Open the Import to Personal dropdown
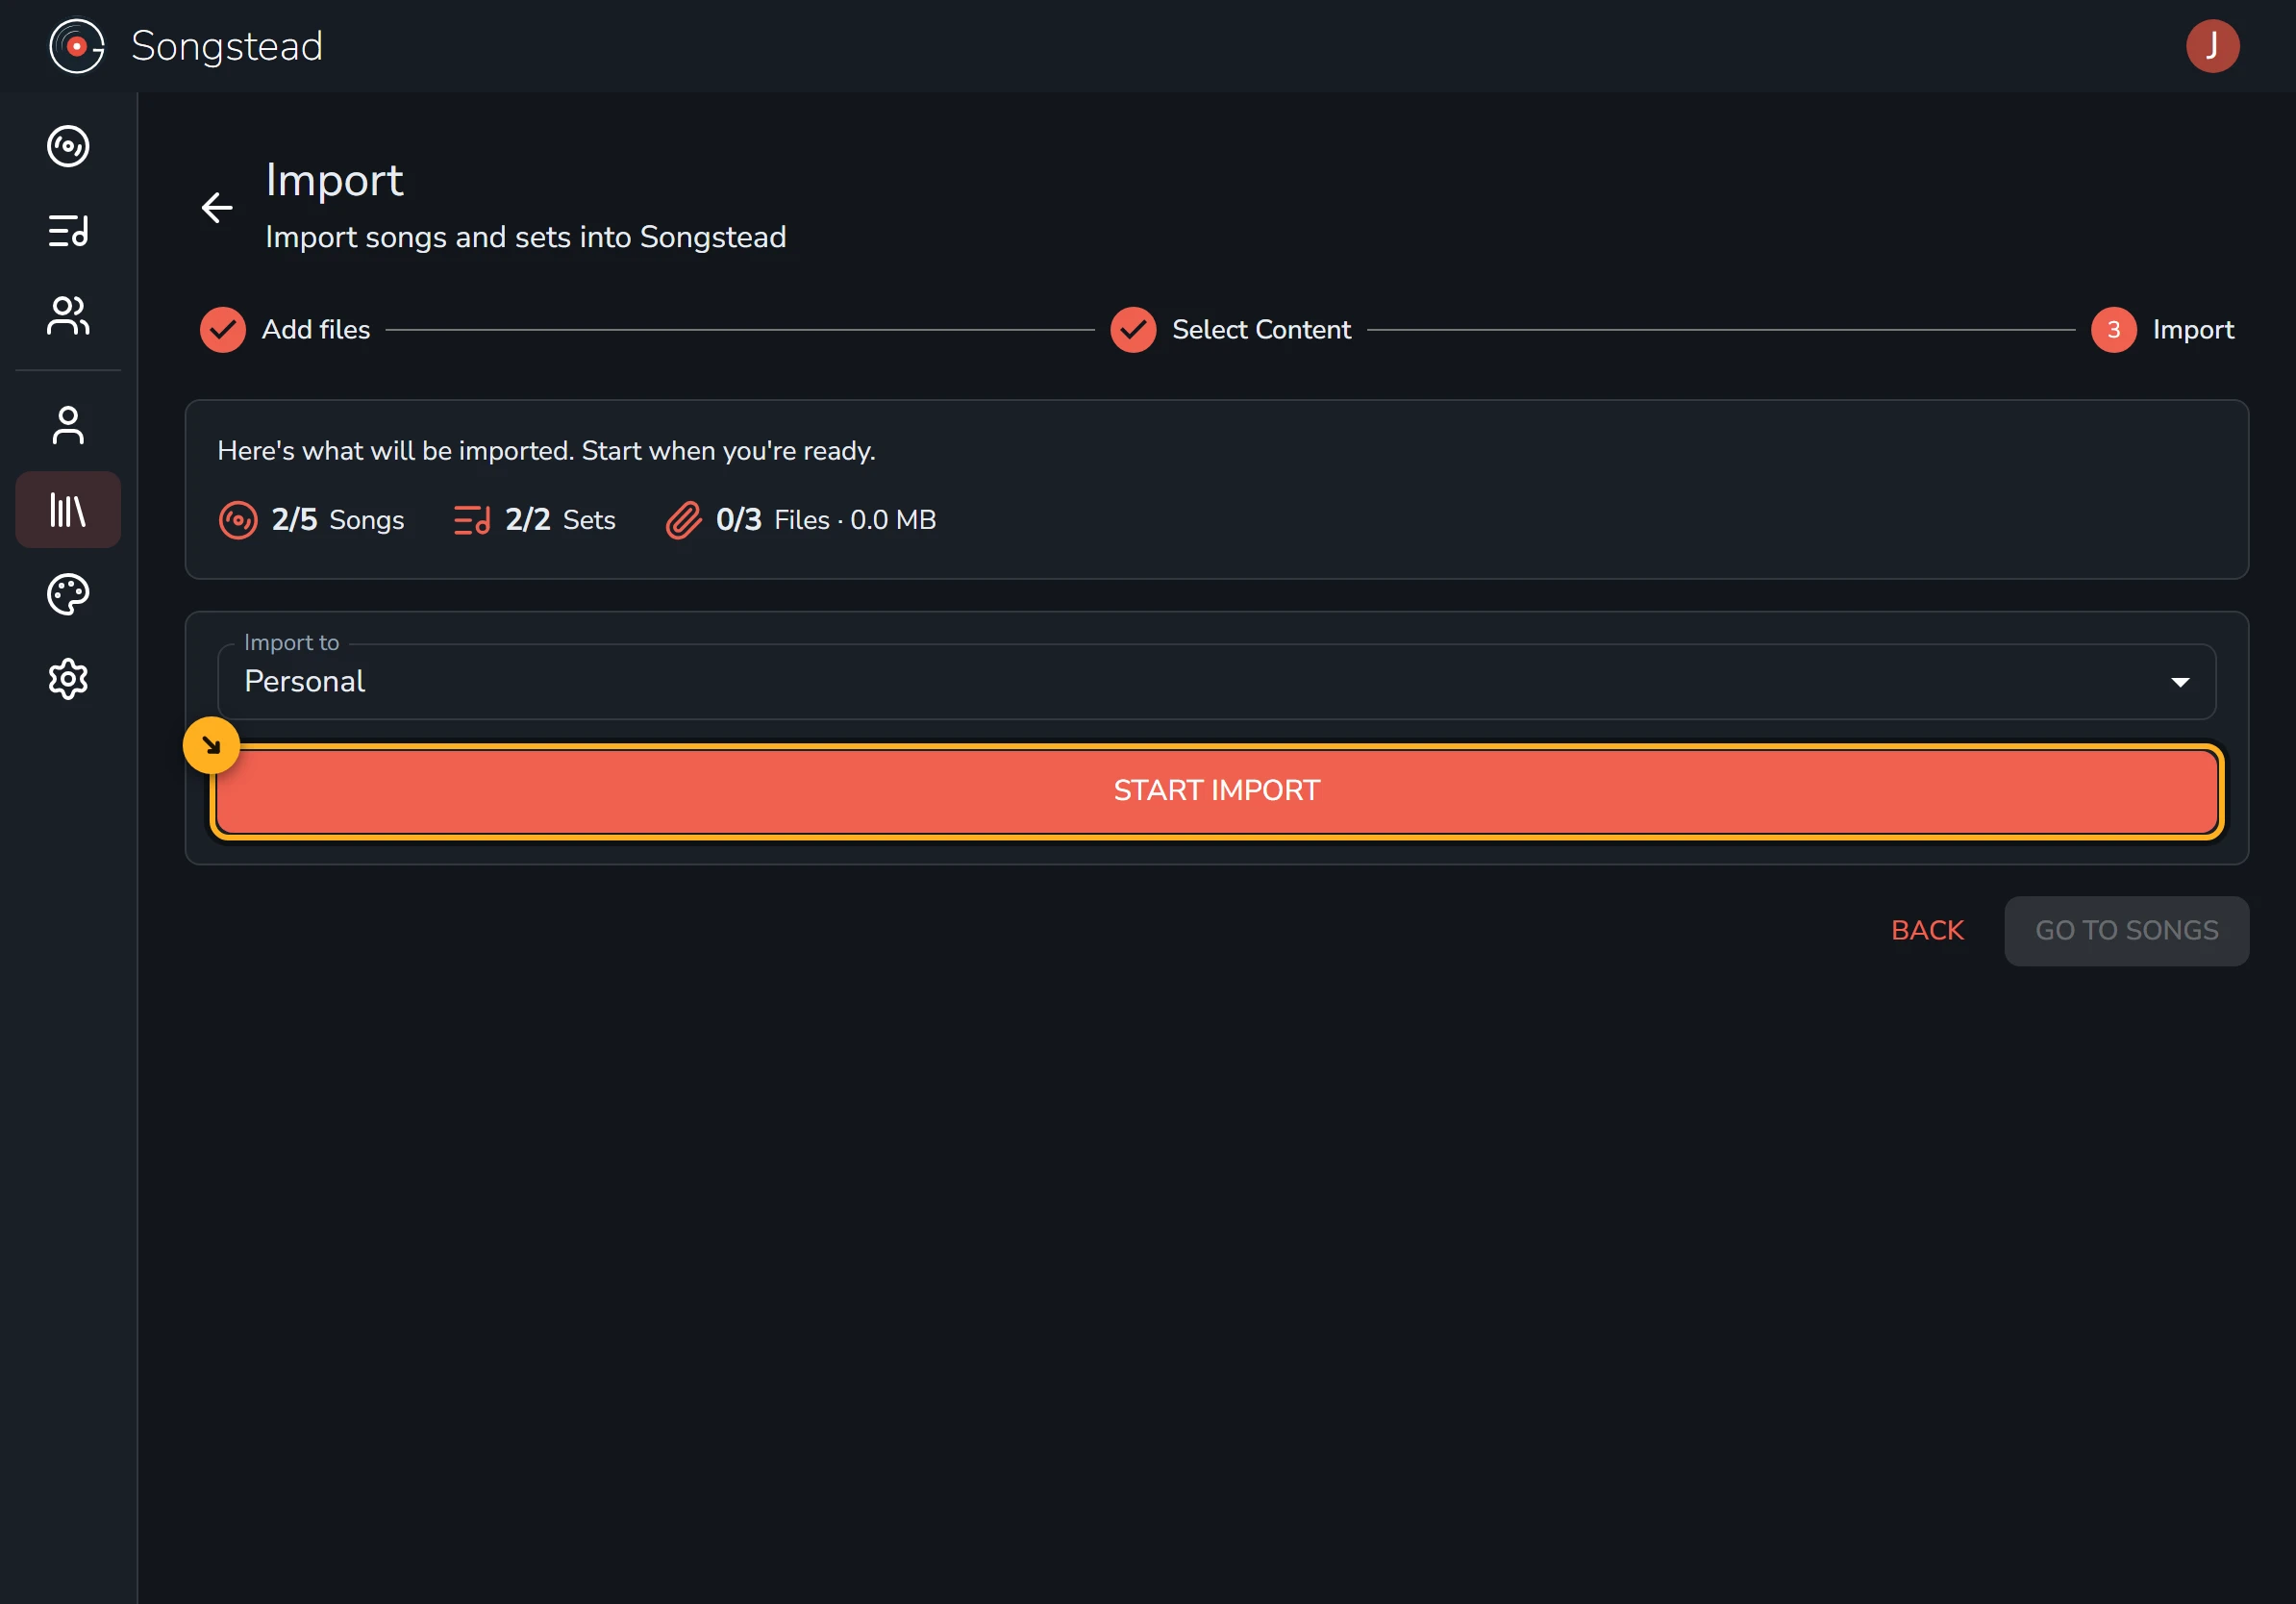 [1216, 682]
